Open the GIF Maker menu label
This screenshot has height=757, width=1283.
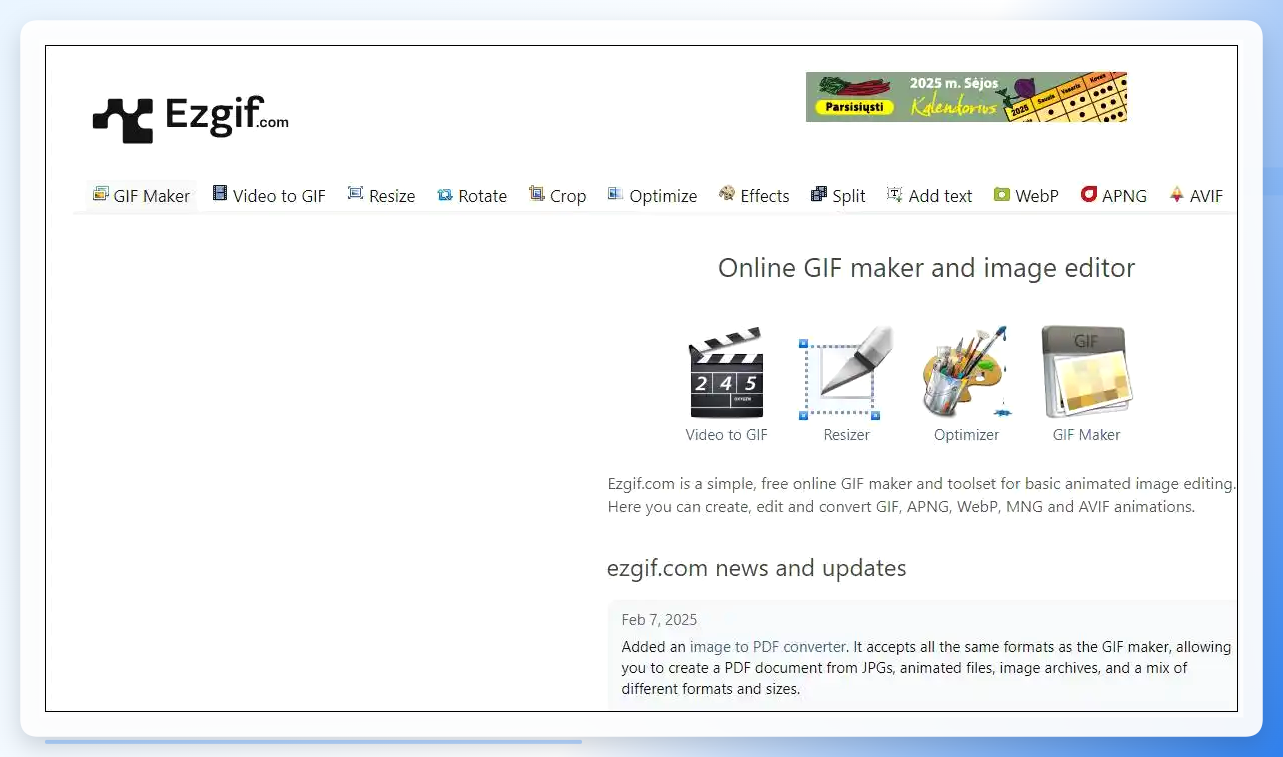click(x=152, y=196)
